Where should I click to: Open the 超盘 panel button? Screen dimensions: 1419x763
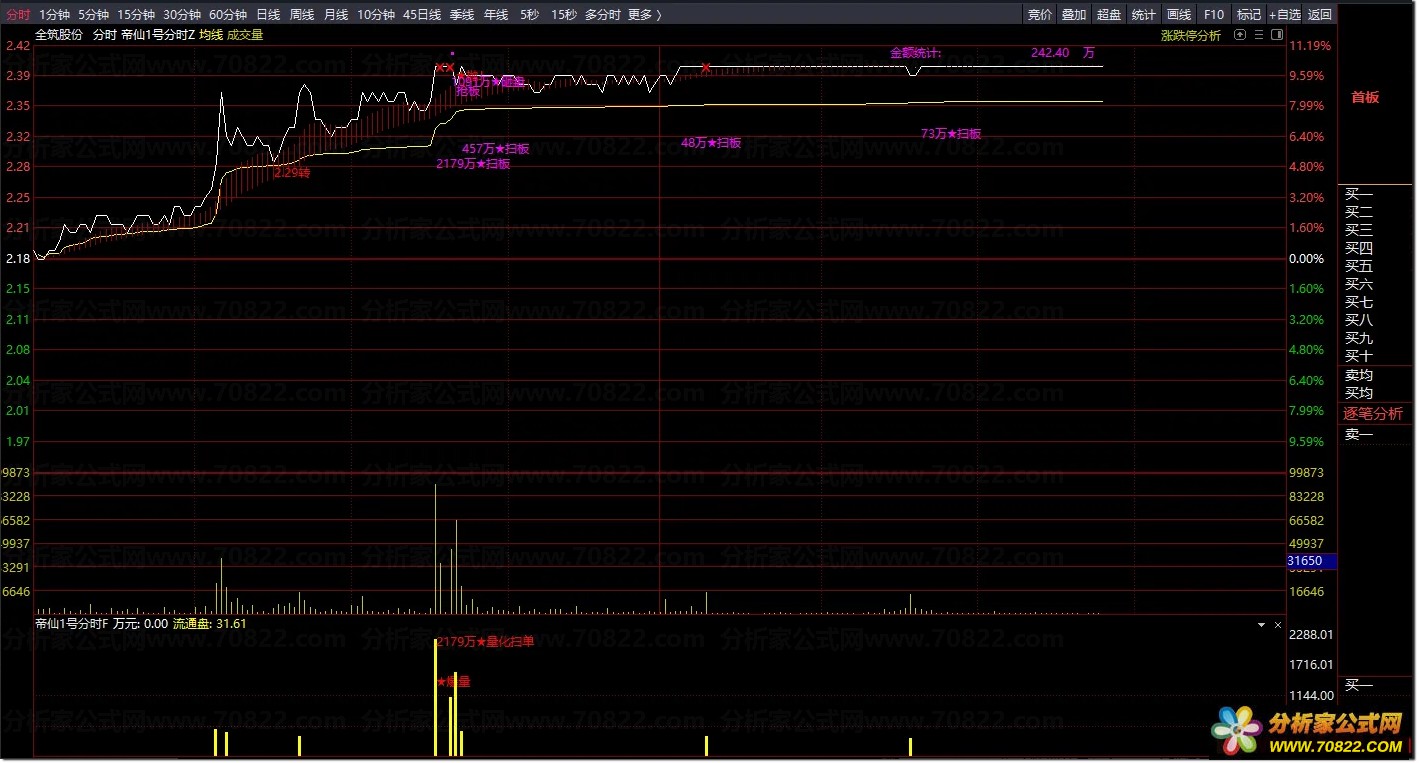(1109, 14)
